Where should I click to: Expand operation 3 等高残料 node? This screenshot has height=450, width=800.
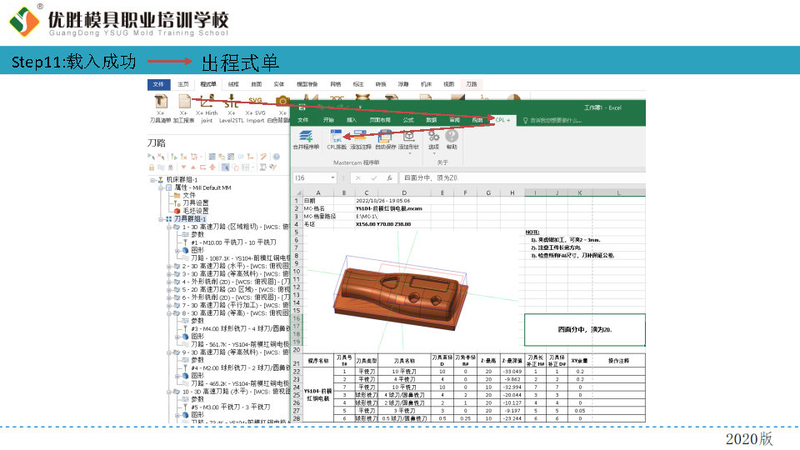[169, 274]
